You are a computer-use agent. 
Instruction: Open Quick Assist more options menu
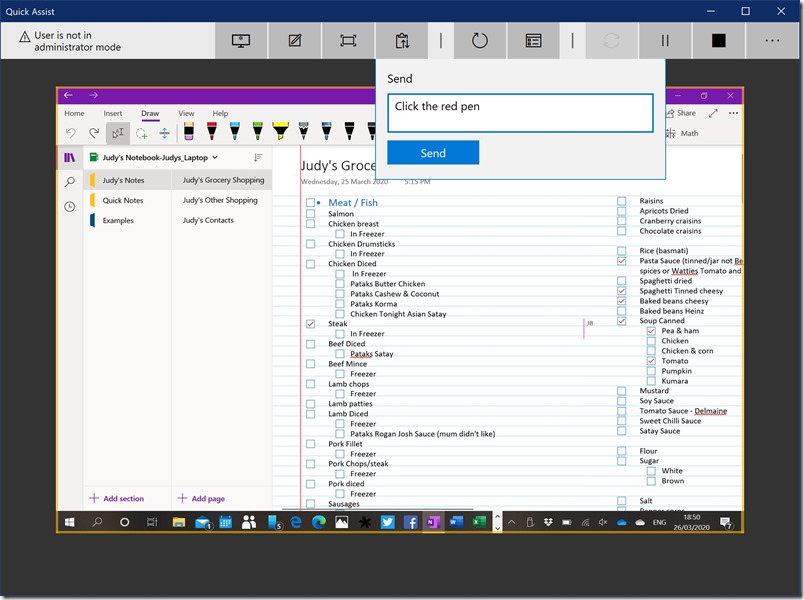[772, 41]
